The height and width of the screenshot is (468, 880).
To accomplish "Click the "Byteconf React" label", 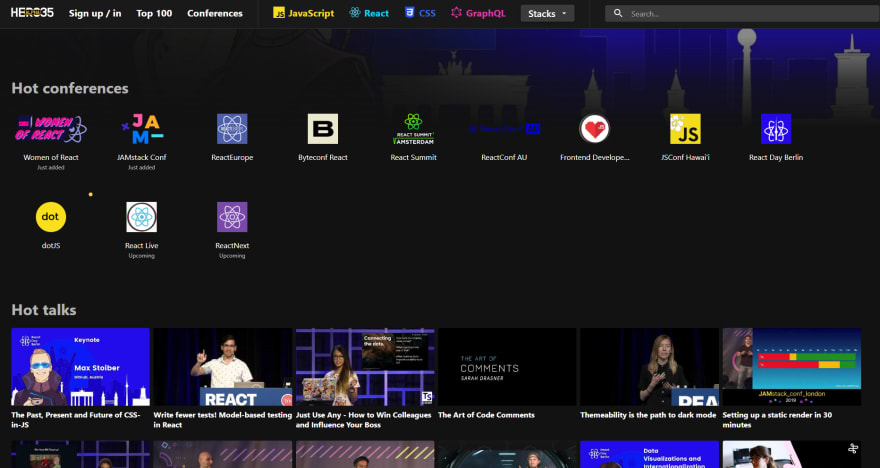I will pos(323,158).
